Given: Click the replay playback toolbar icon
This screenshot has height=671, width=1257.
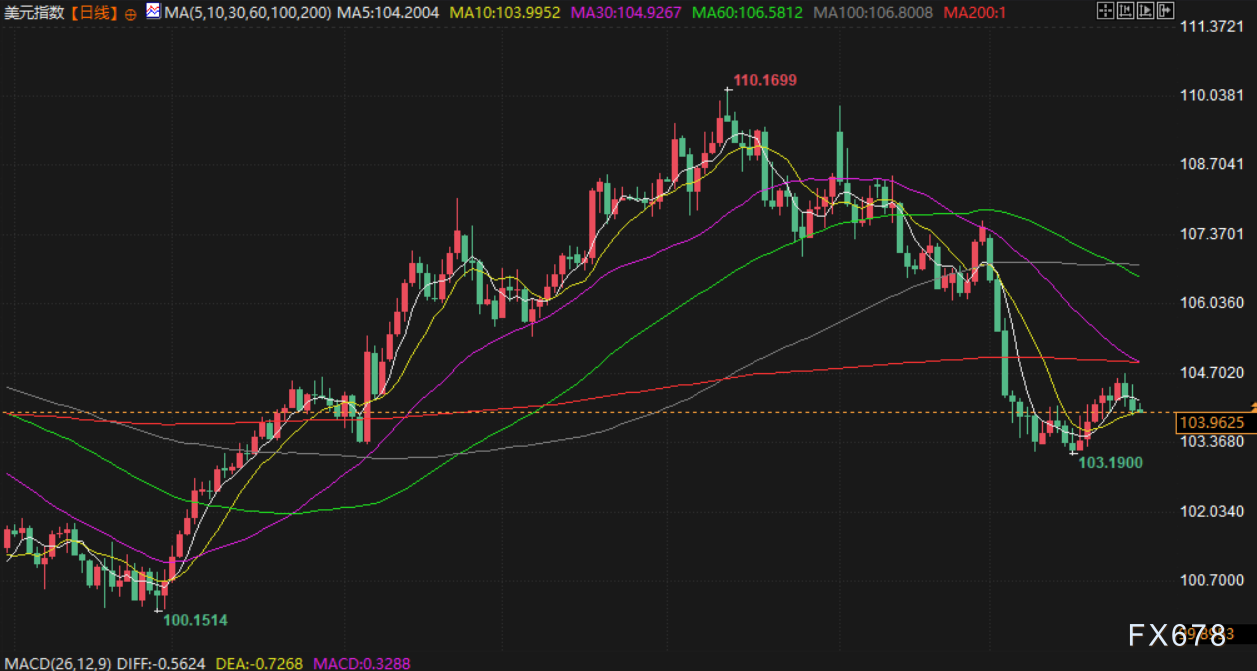Looking at the screenshot, I should [x=1146, y=10].
